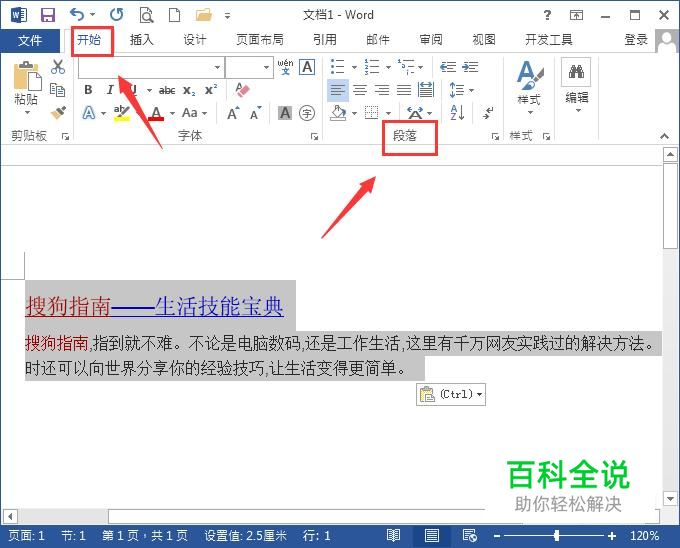This screenshot has width=680, height=548.
Task: Apply superscript formatting
Action: (211, 90)
